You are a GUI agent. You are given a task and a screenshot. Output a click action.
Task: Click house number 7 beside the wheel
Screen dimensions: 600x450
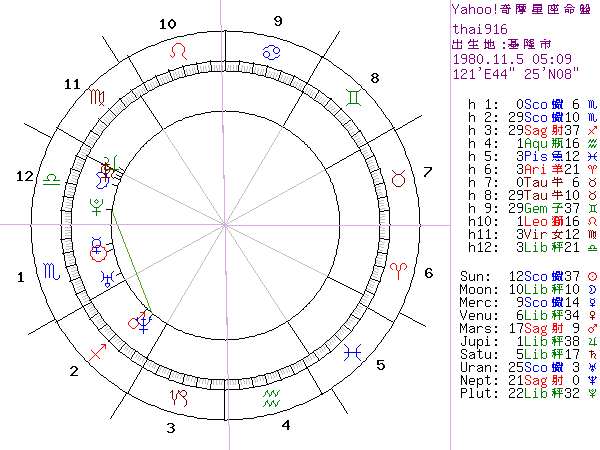click(x=428, y=171)
